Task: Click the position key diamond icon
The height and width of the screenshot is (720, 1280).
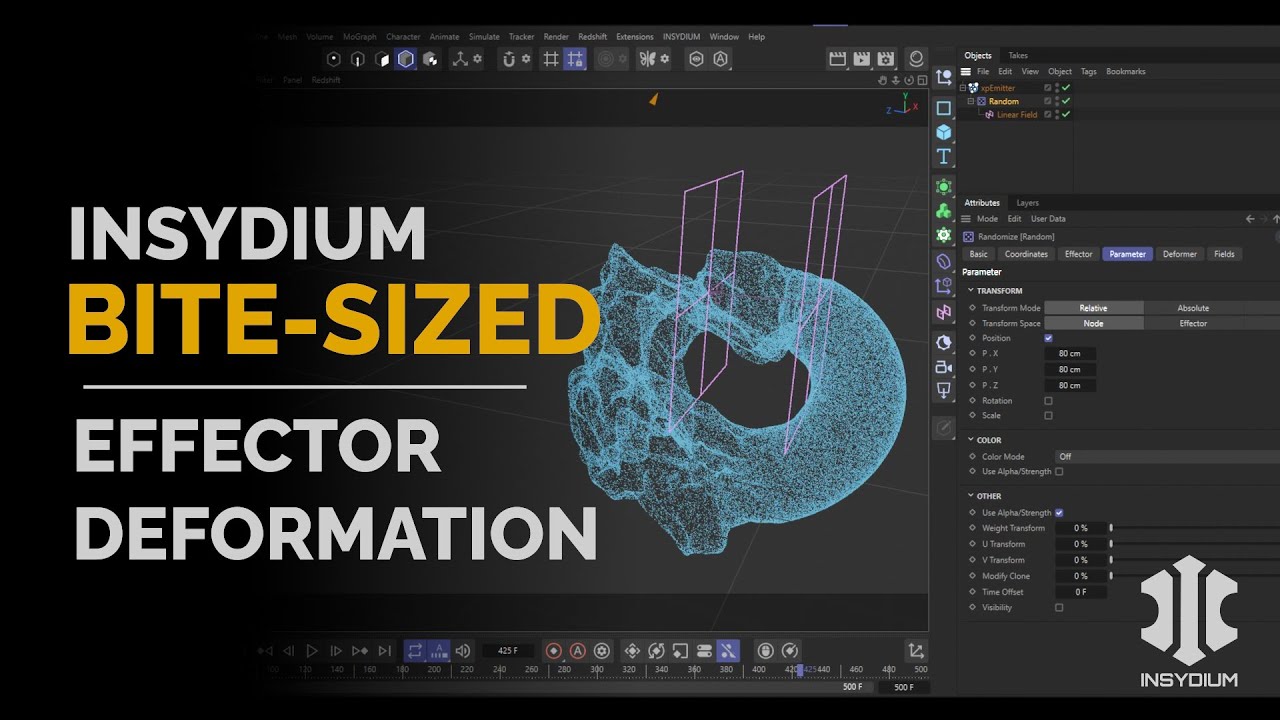Action: [632, 650]
